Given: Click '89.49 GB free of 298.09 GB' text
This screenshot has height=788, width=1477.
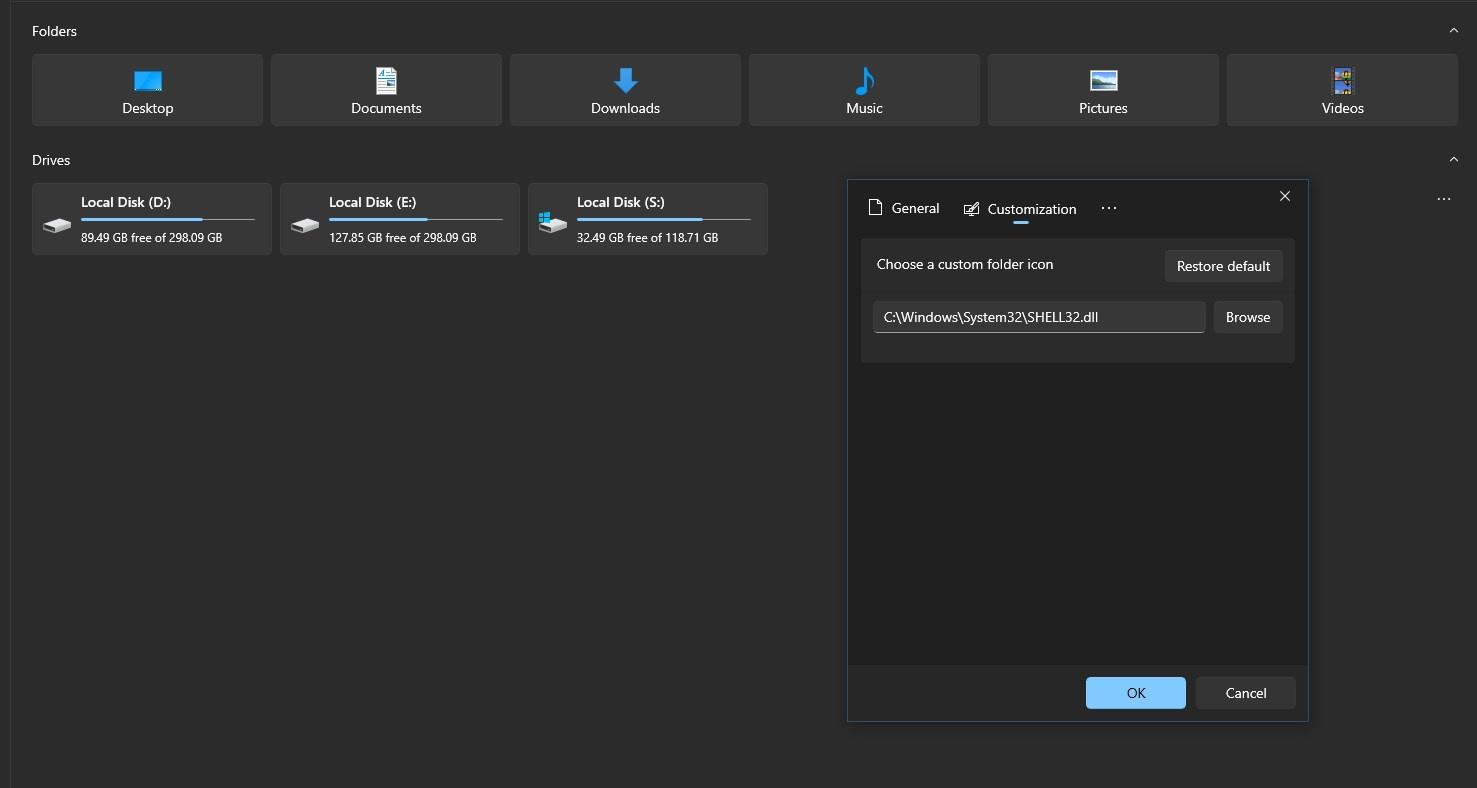Looking at the screenshot, I should coord(152,238).
